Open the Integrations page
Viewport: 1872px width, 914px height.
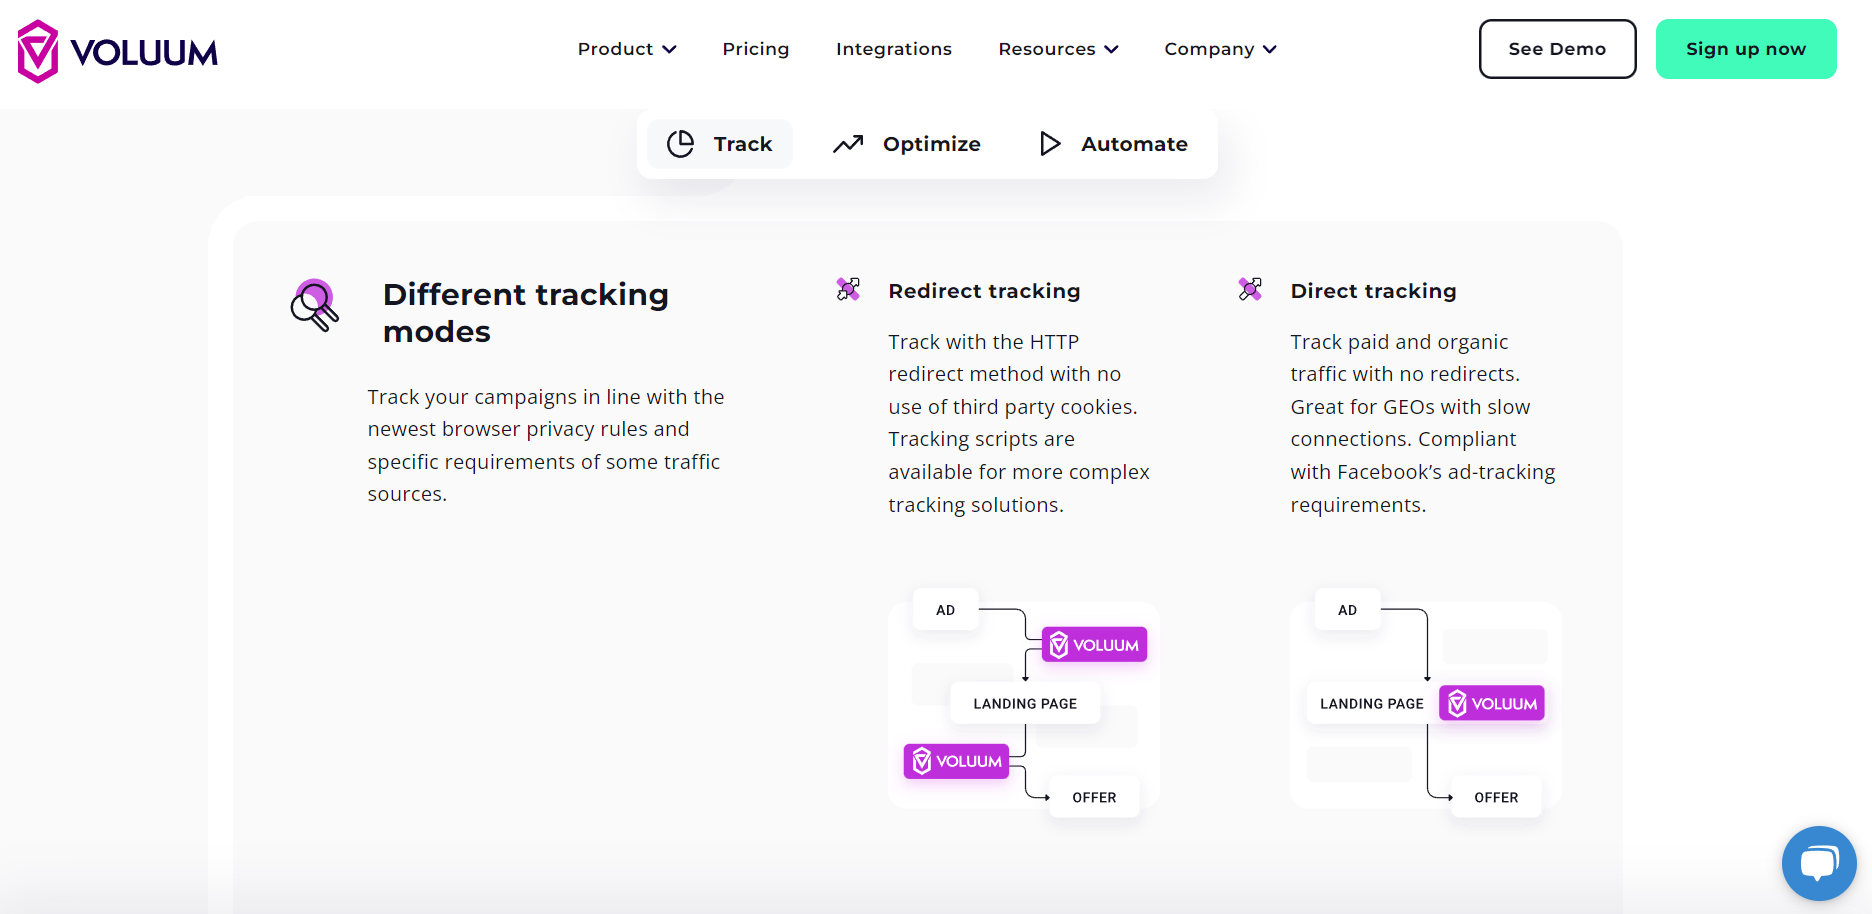coord(894,49)
